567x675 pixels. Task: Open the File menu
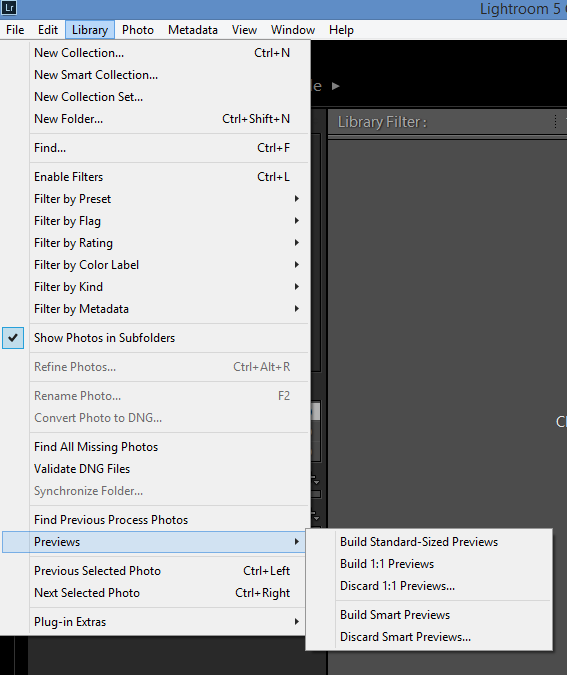15,30
